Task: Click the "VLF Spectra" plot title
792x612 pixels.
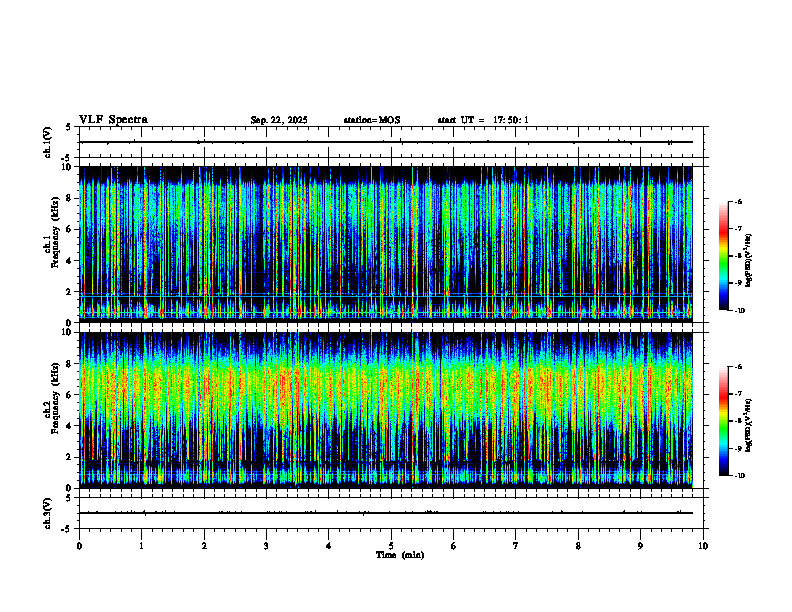Action: point(113,120)
